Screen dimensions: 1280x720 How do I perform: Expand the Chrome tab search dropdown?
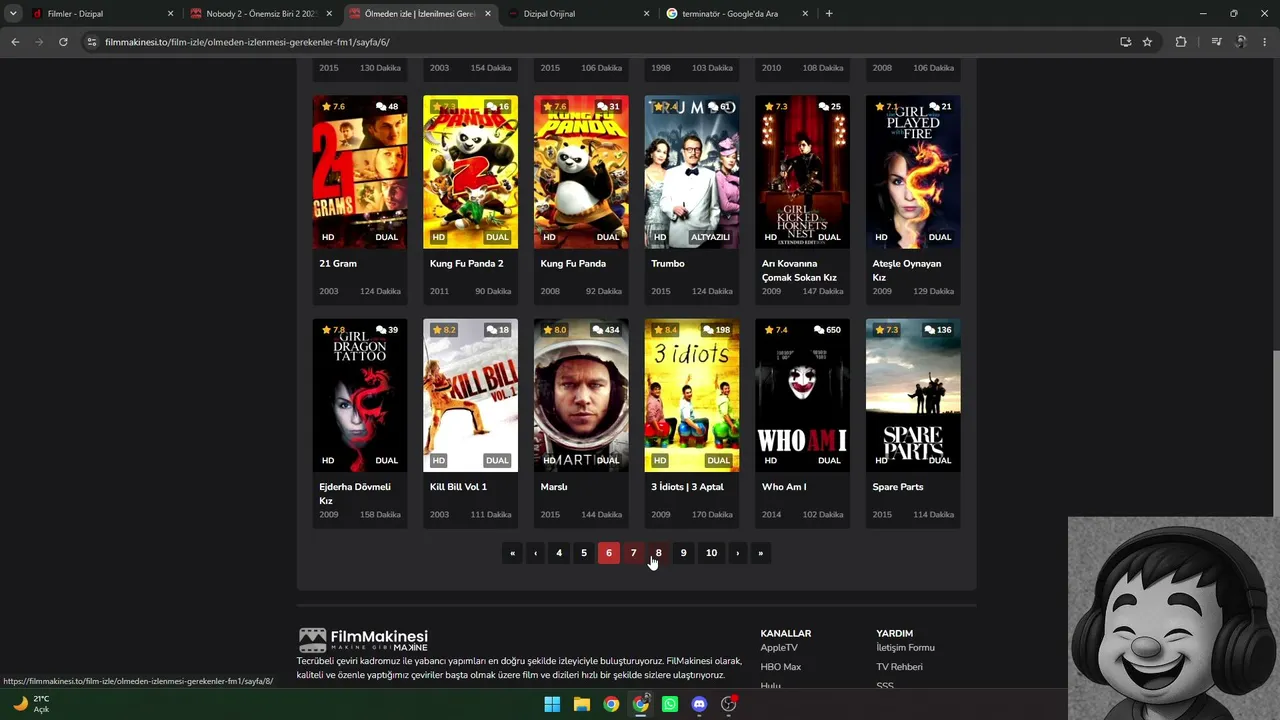tap(13, 14)
